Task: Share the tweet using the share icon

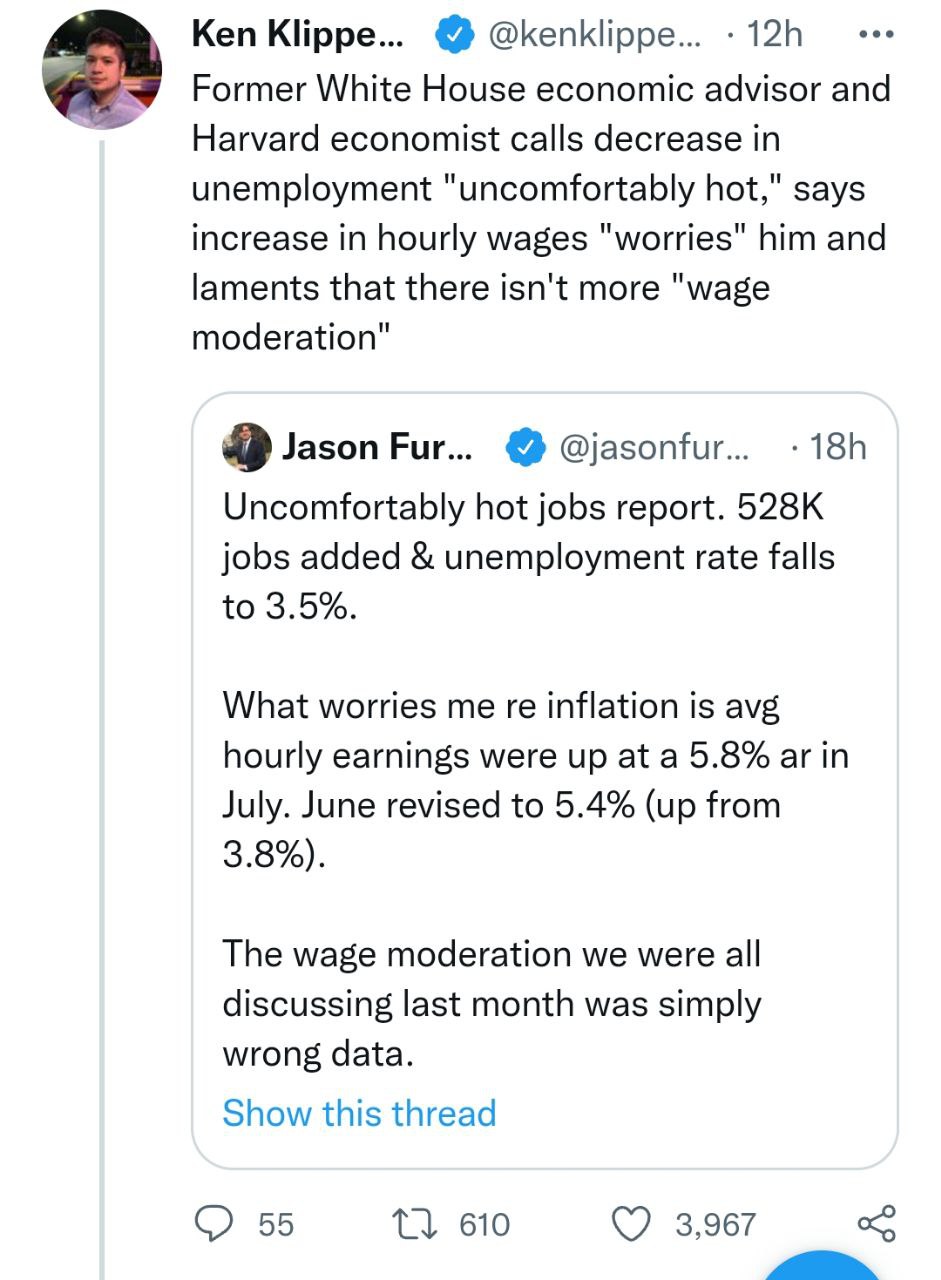Action: coord(876,1224)
